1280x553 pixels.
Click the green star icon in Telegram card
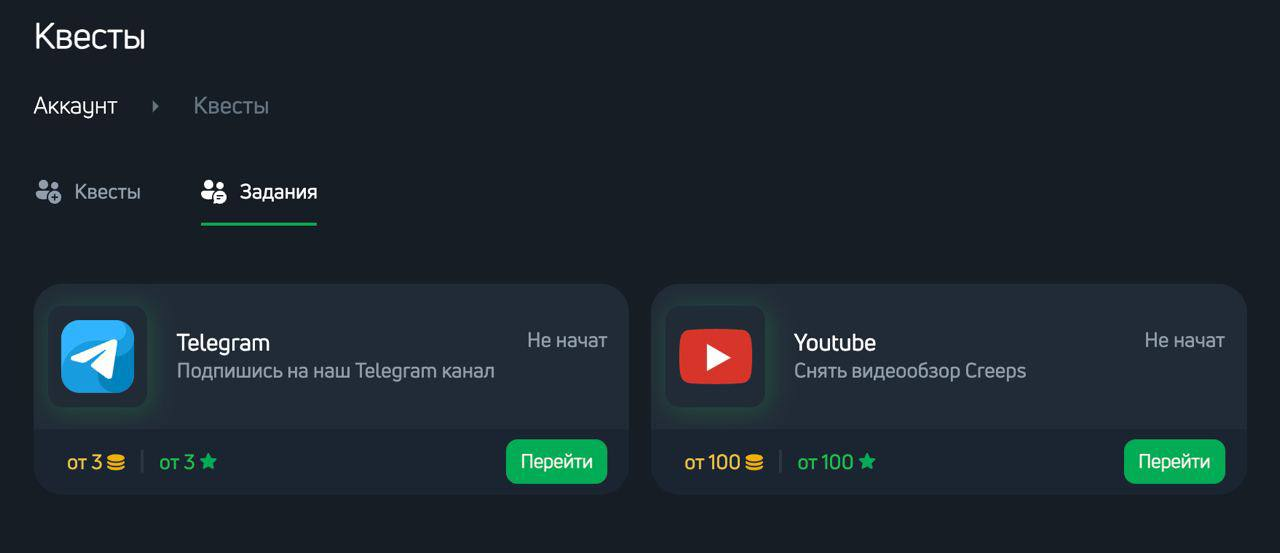click(x=208, y=462)
